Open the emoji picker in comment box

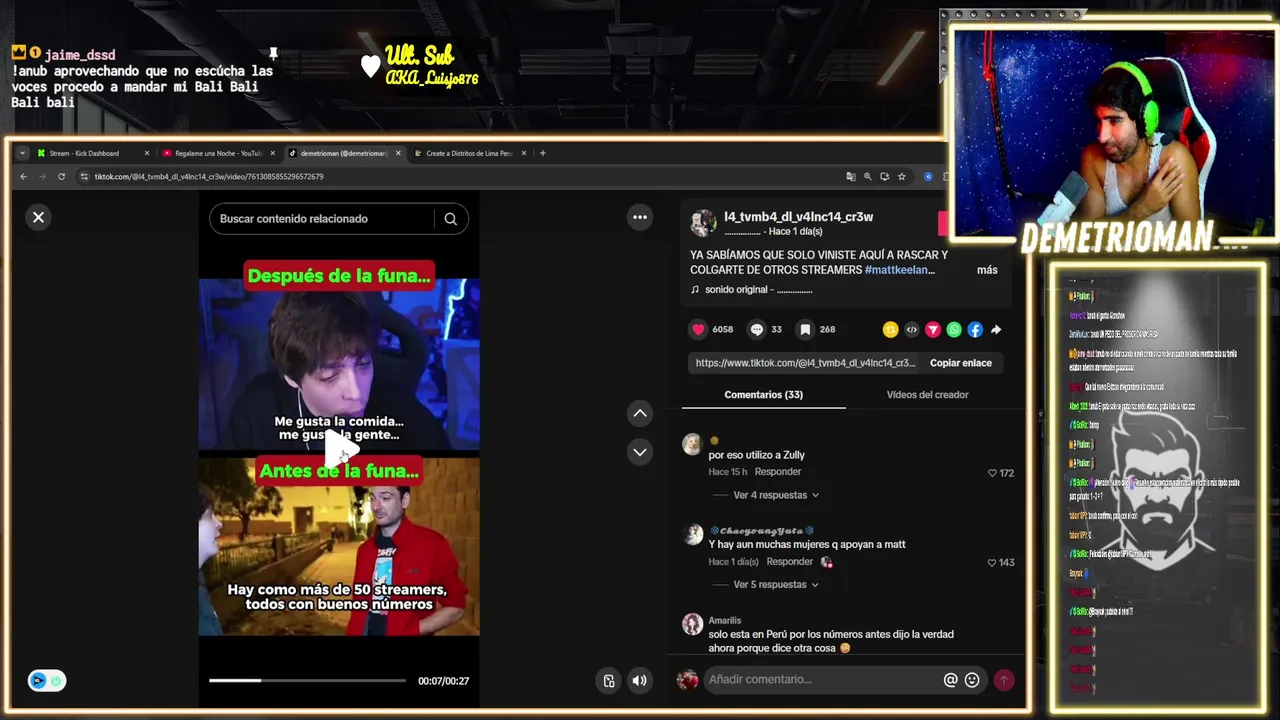(972, 680)
